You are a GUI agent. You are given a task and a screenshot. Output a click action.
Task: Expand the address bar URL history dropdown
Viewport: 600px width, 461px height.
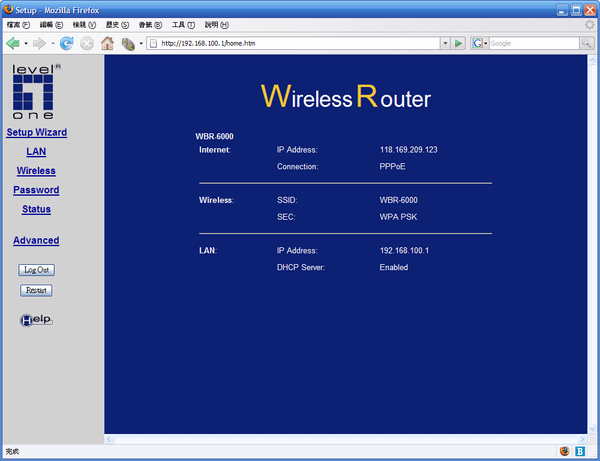click(x=445, y=43)
